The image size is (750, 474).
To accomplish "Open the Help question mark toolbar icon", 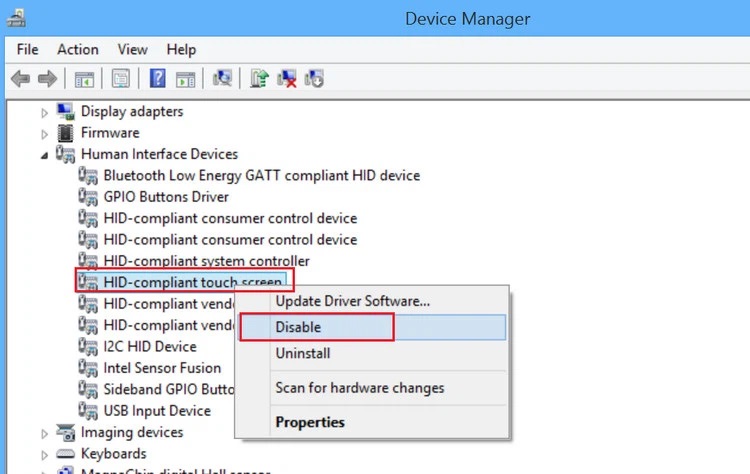I will coord(157,78).
